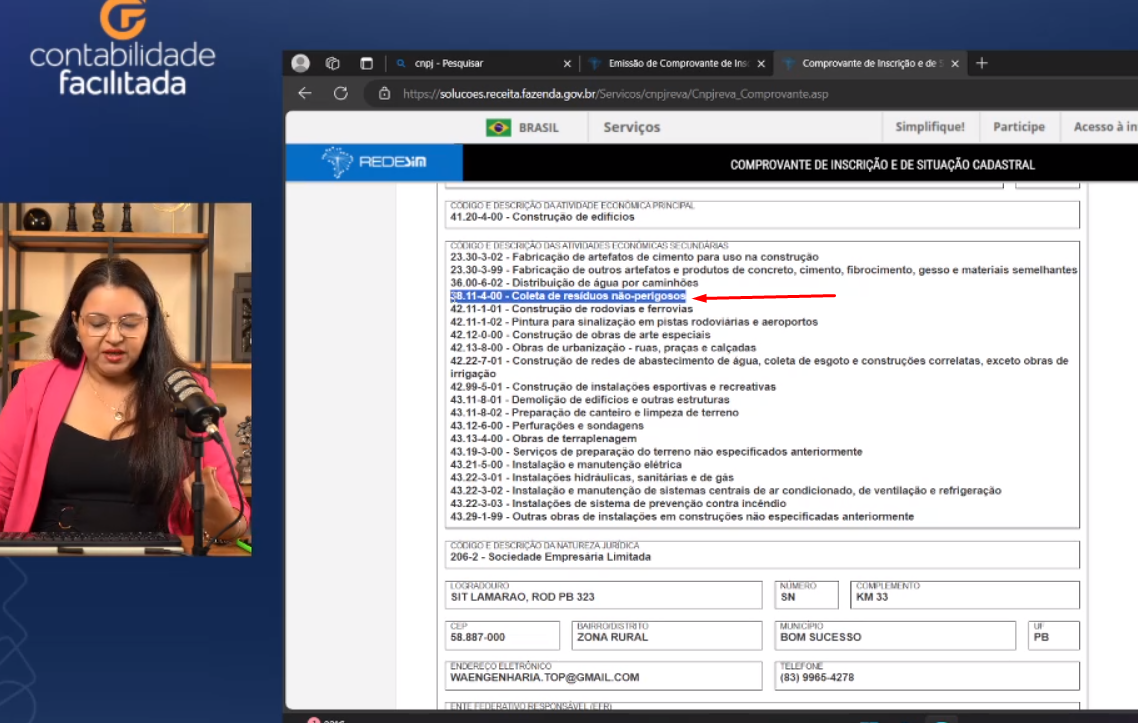Click '206-2 - Sociedade Empresária Limitada'
Image resolution: width=1138 pixels, height=723 pixels.
pyautogui.click(x=550, y=557)
